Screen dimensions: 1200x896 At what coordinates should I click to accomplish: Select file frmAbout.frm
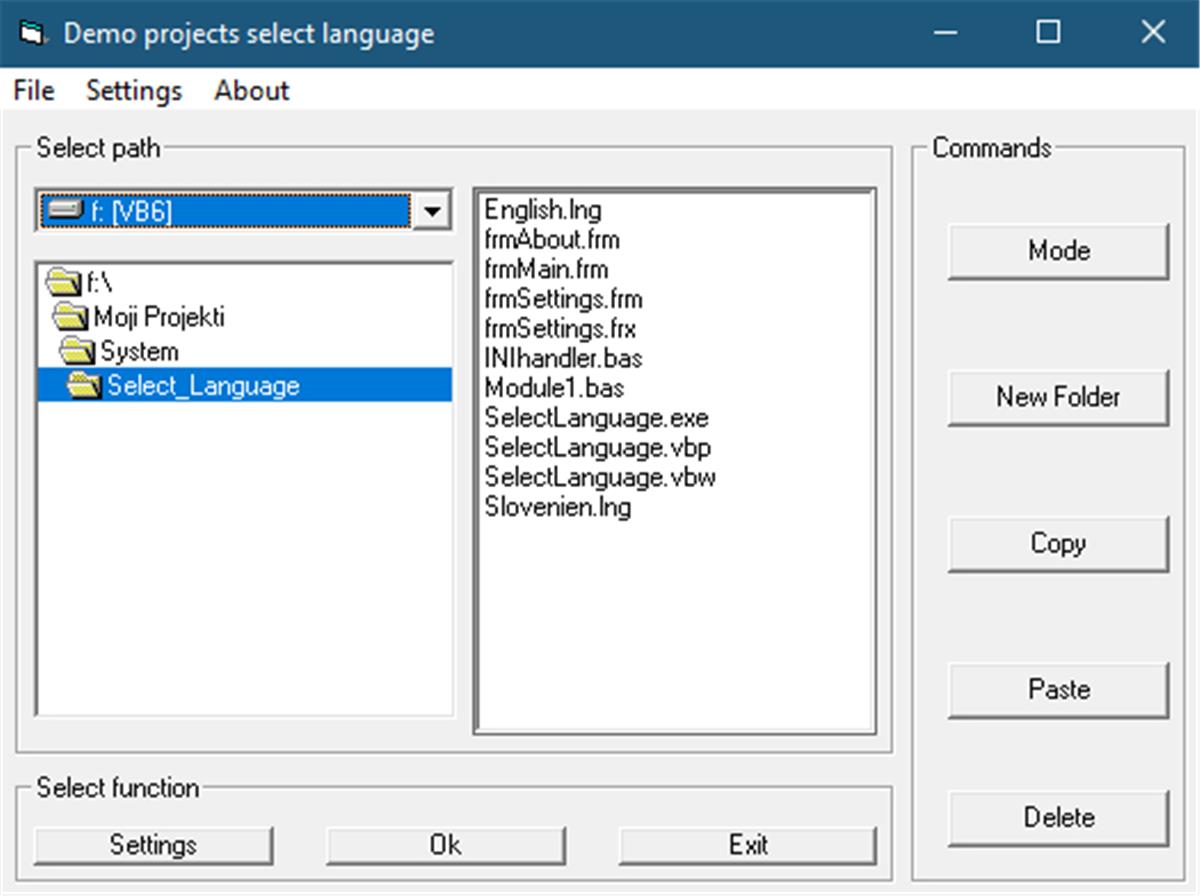552,240
